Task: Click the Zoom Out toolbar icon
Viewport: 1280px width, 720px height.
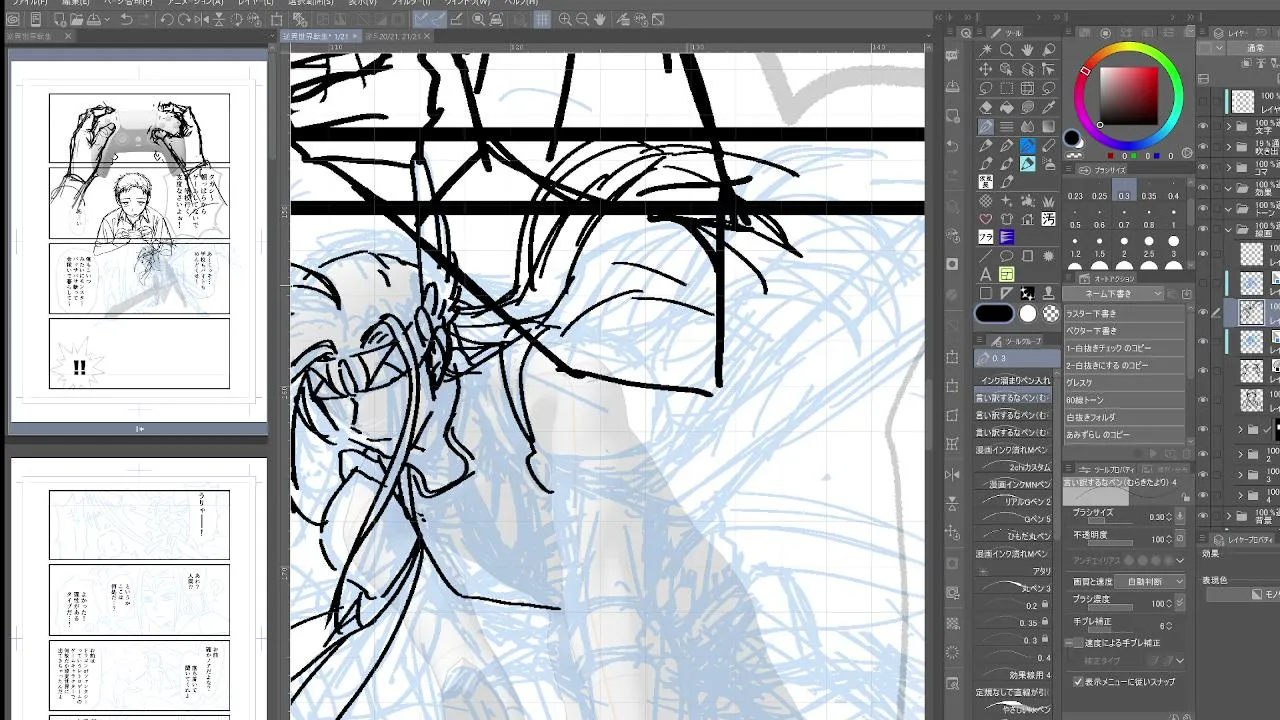Action: click(582, 19)
